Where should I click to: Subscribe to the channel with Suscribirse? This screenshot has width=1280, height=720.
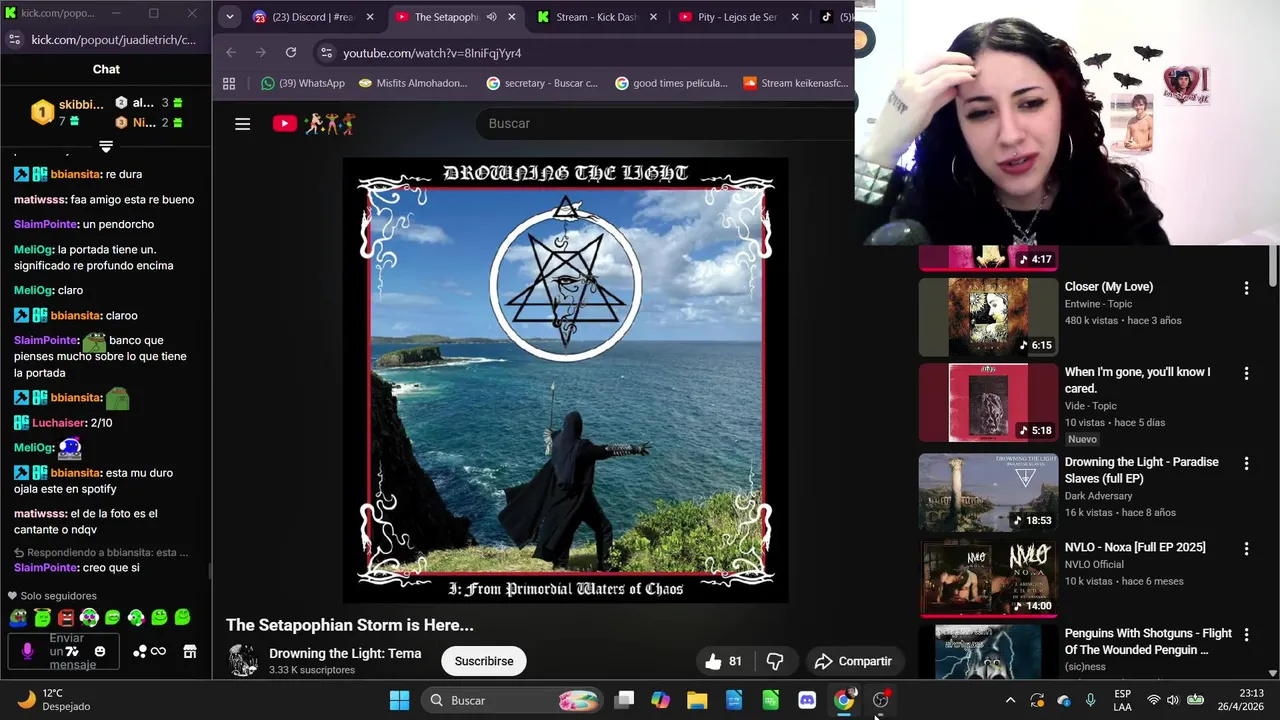(484, 661)
